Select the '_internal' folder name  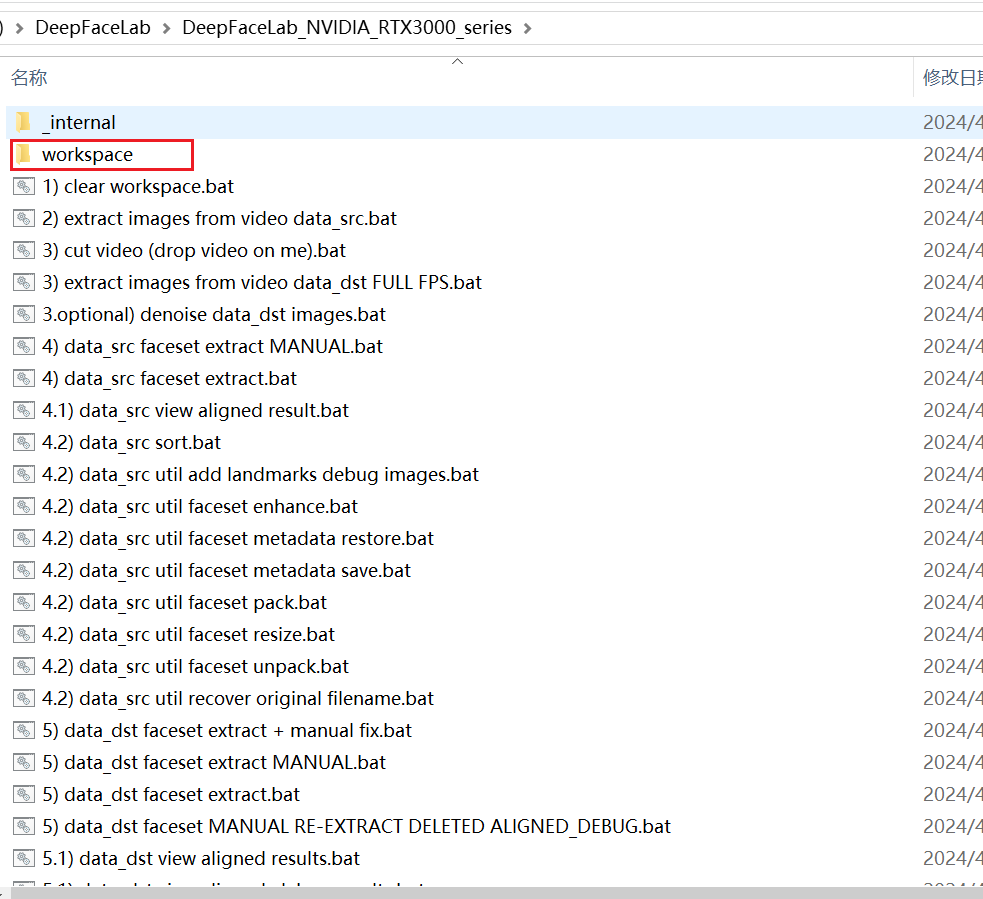pos(79,122)
